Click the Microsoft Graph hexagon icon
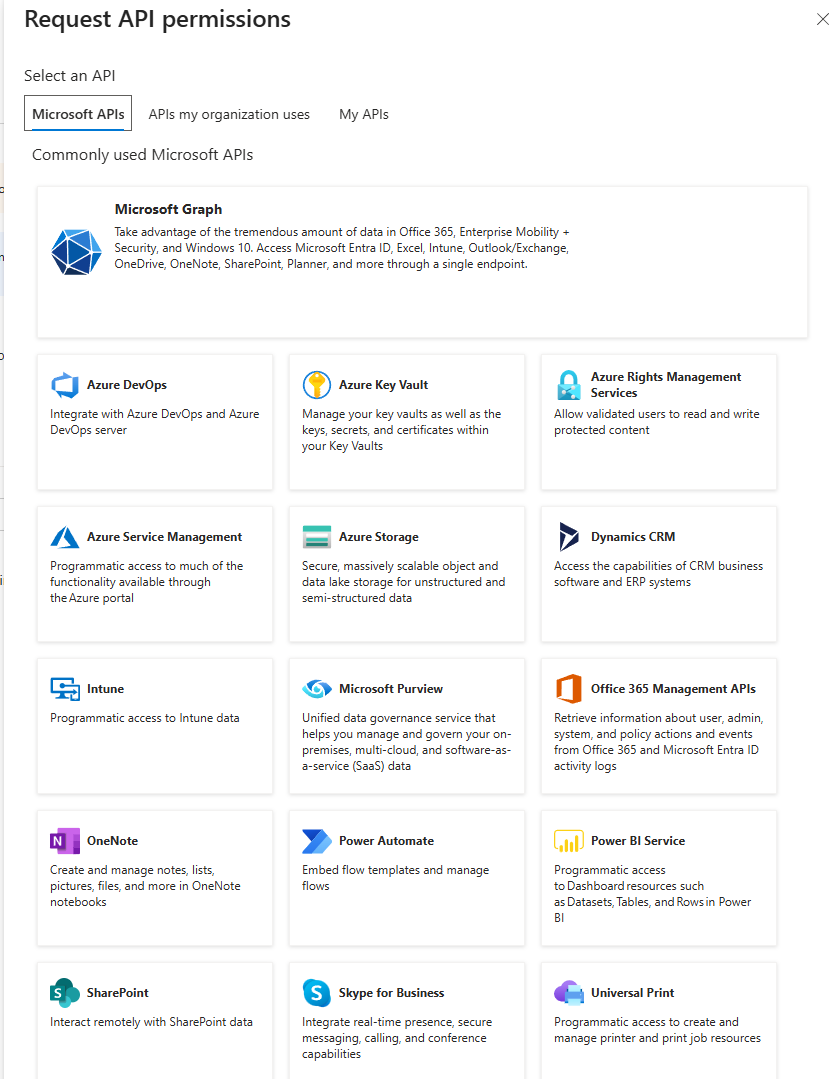The image size is (840, 1079). (x=76, y=251)
